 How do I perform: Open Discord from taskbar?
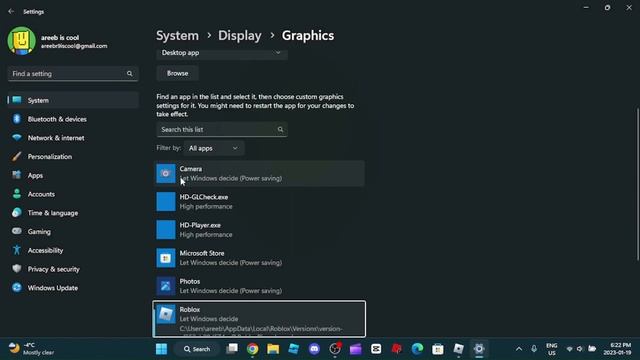tap(314, 349)
